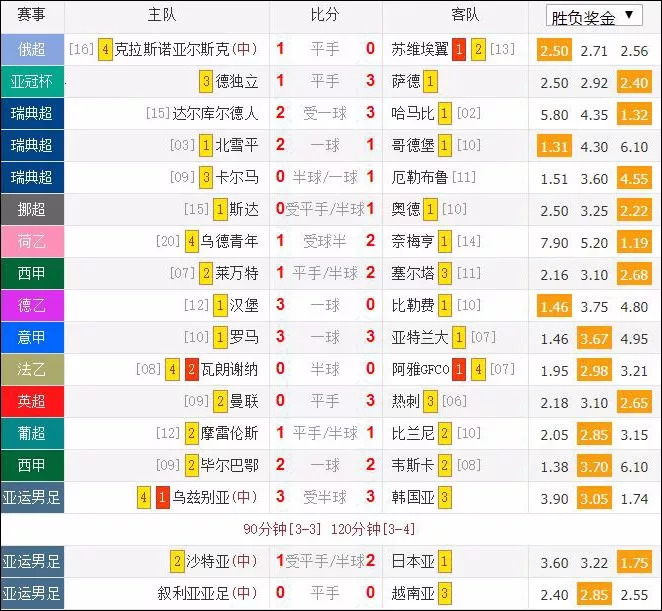Screen dimensions: 662x611
Task: Click red card 1 beside 阿雅GFCO
Action: pos(459,370)
